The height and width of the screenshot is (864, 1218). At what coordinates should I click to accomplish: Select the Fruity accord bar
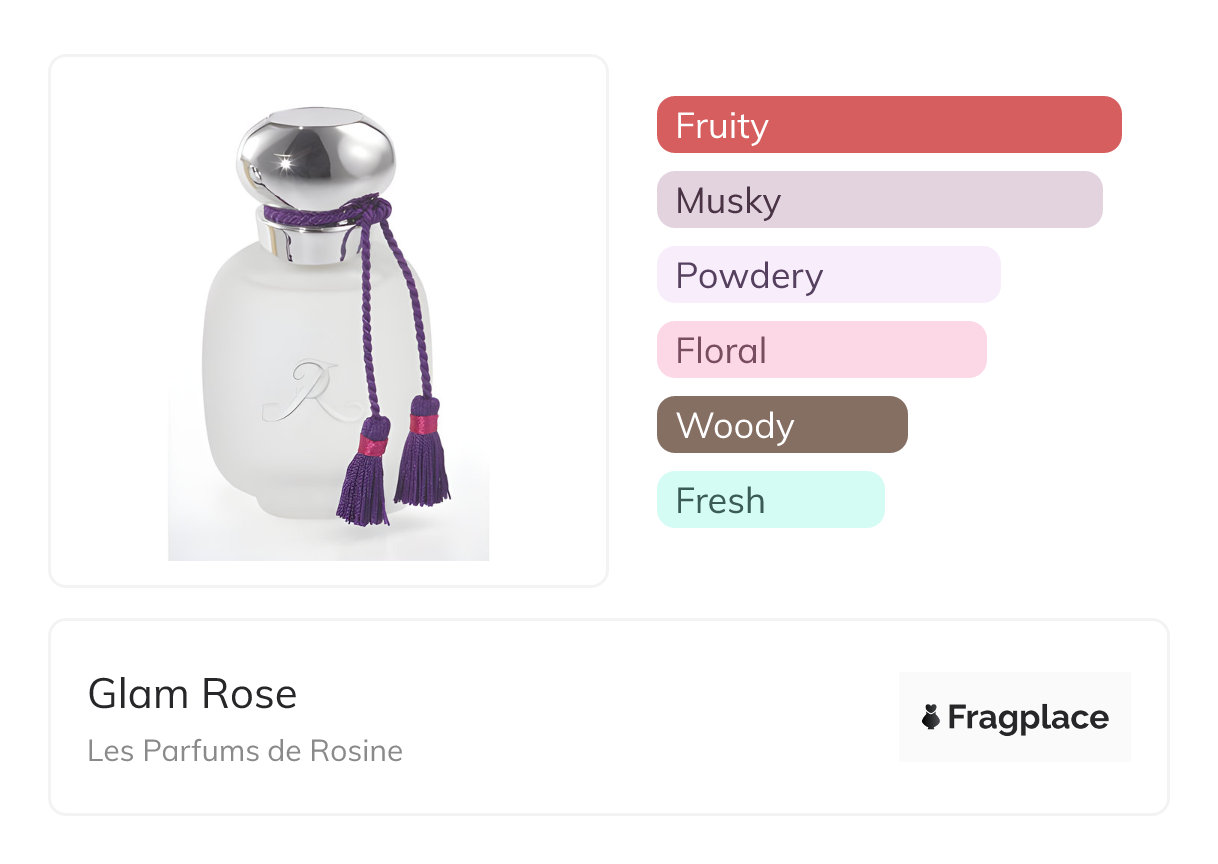[888, 125]
